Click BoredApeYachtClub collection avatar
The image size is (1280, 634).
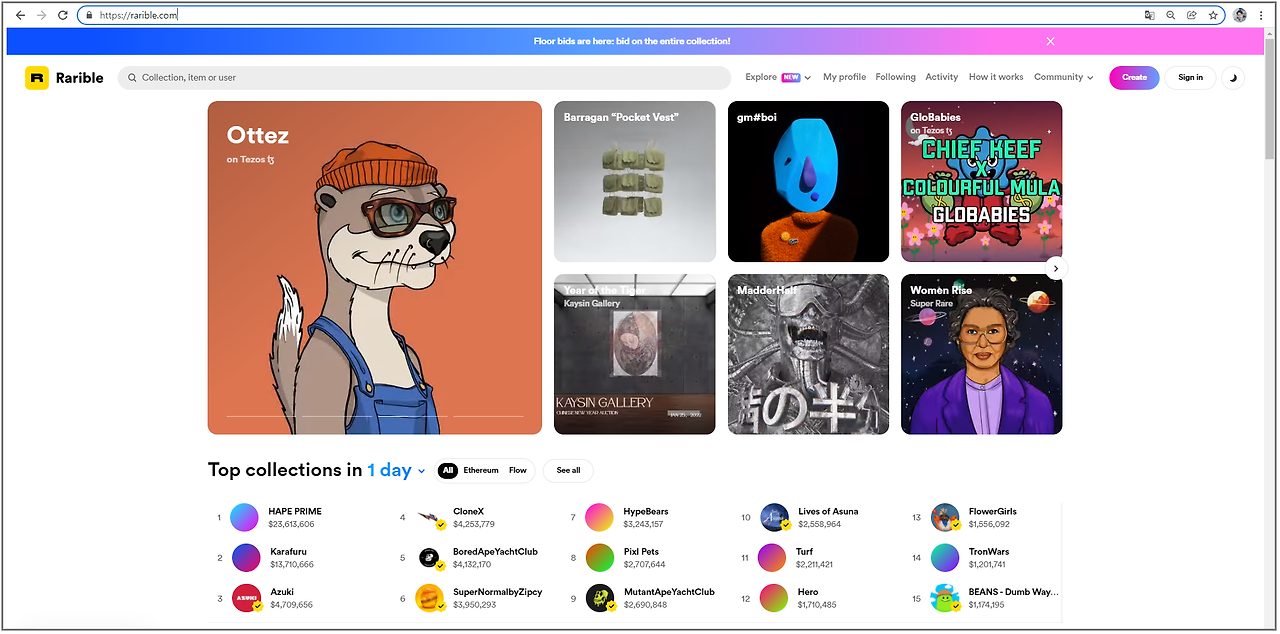point(431,557)
